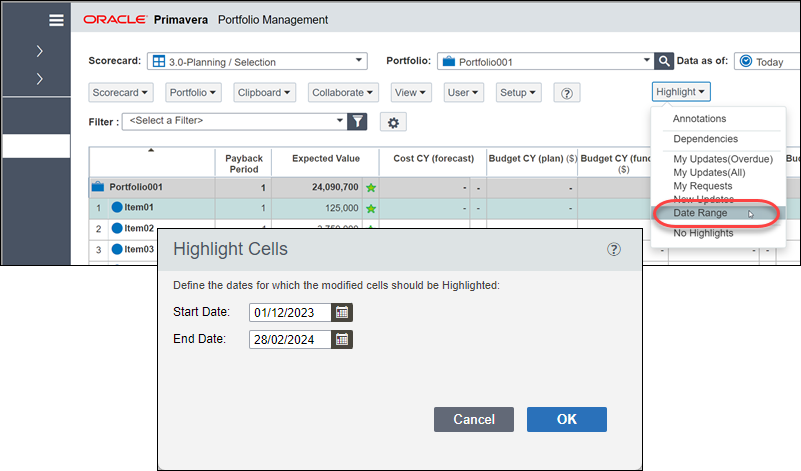This screenshot has height=471, width=801.
Task: Open the End Date calendar picker
Action: click(x=342, y=339)
